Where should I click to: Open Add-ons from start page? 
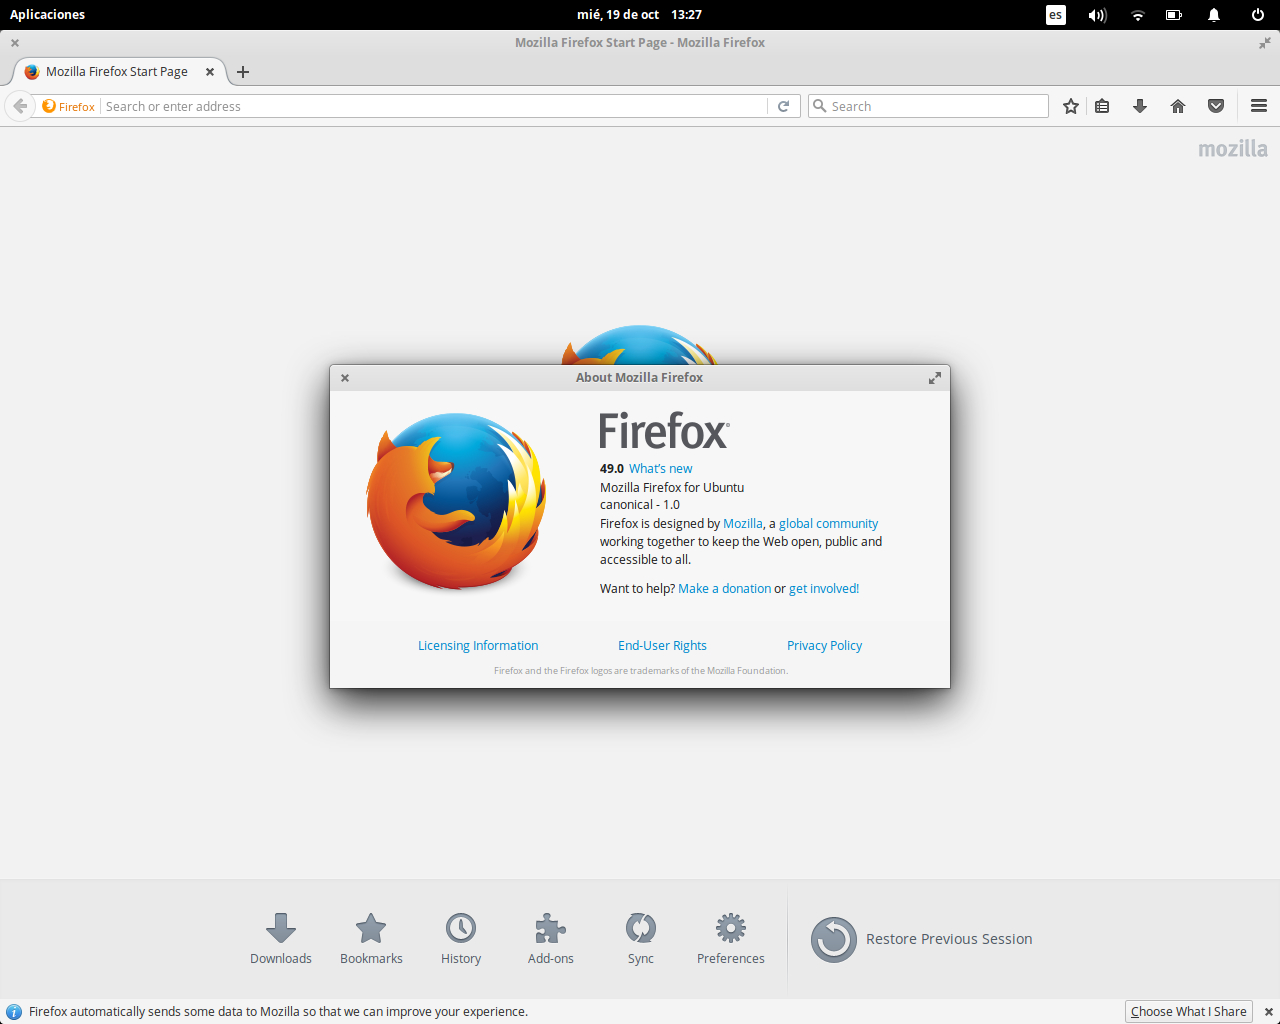[x=551, y=938]
